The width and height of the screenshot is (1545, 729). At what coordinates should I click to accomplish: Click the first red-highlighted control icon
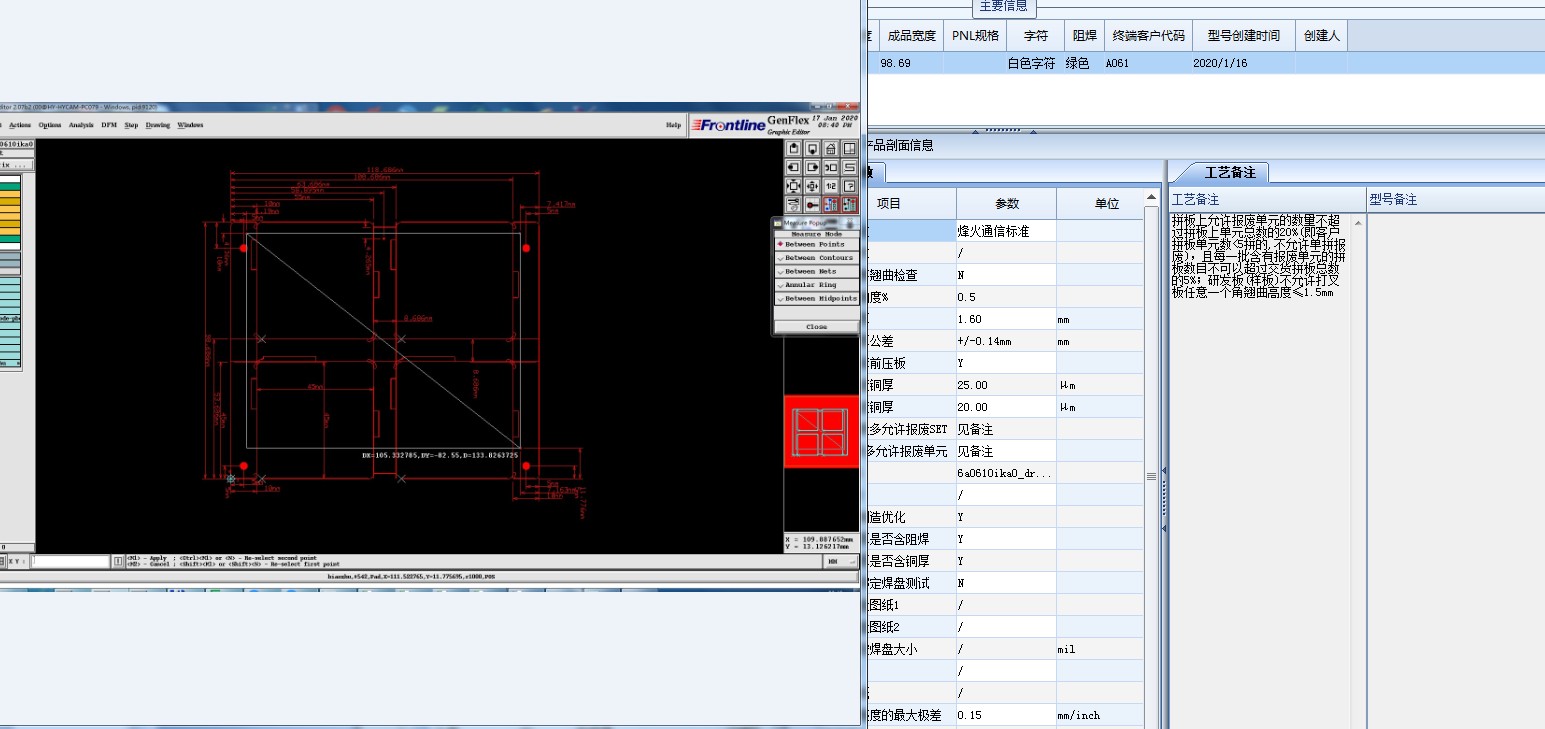(x=831, y=204)
